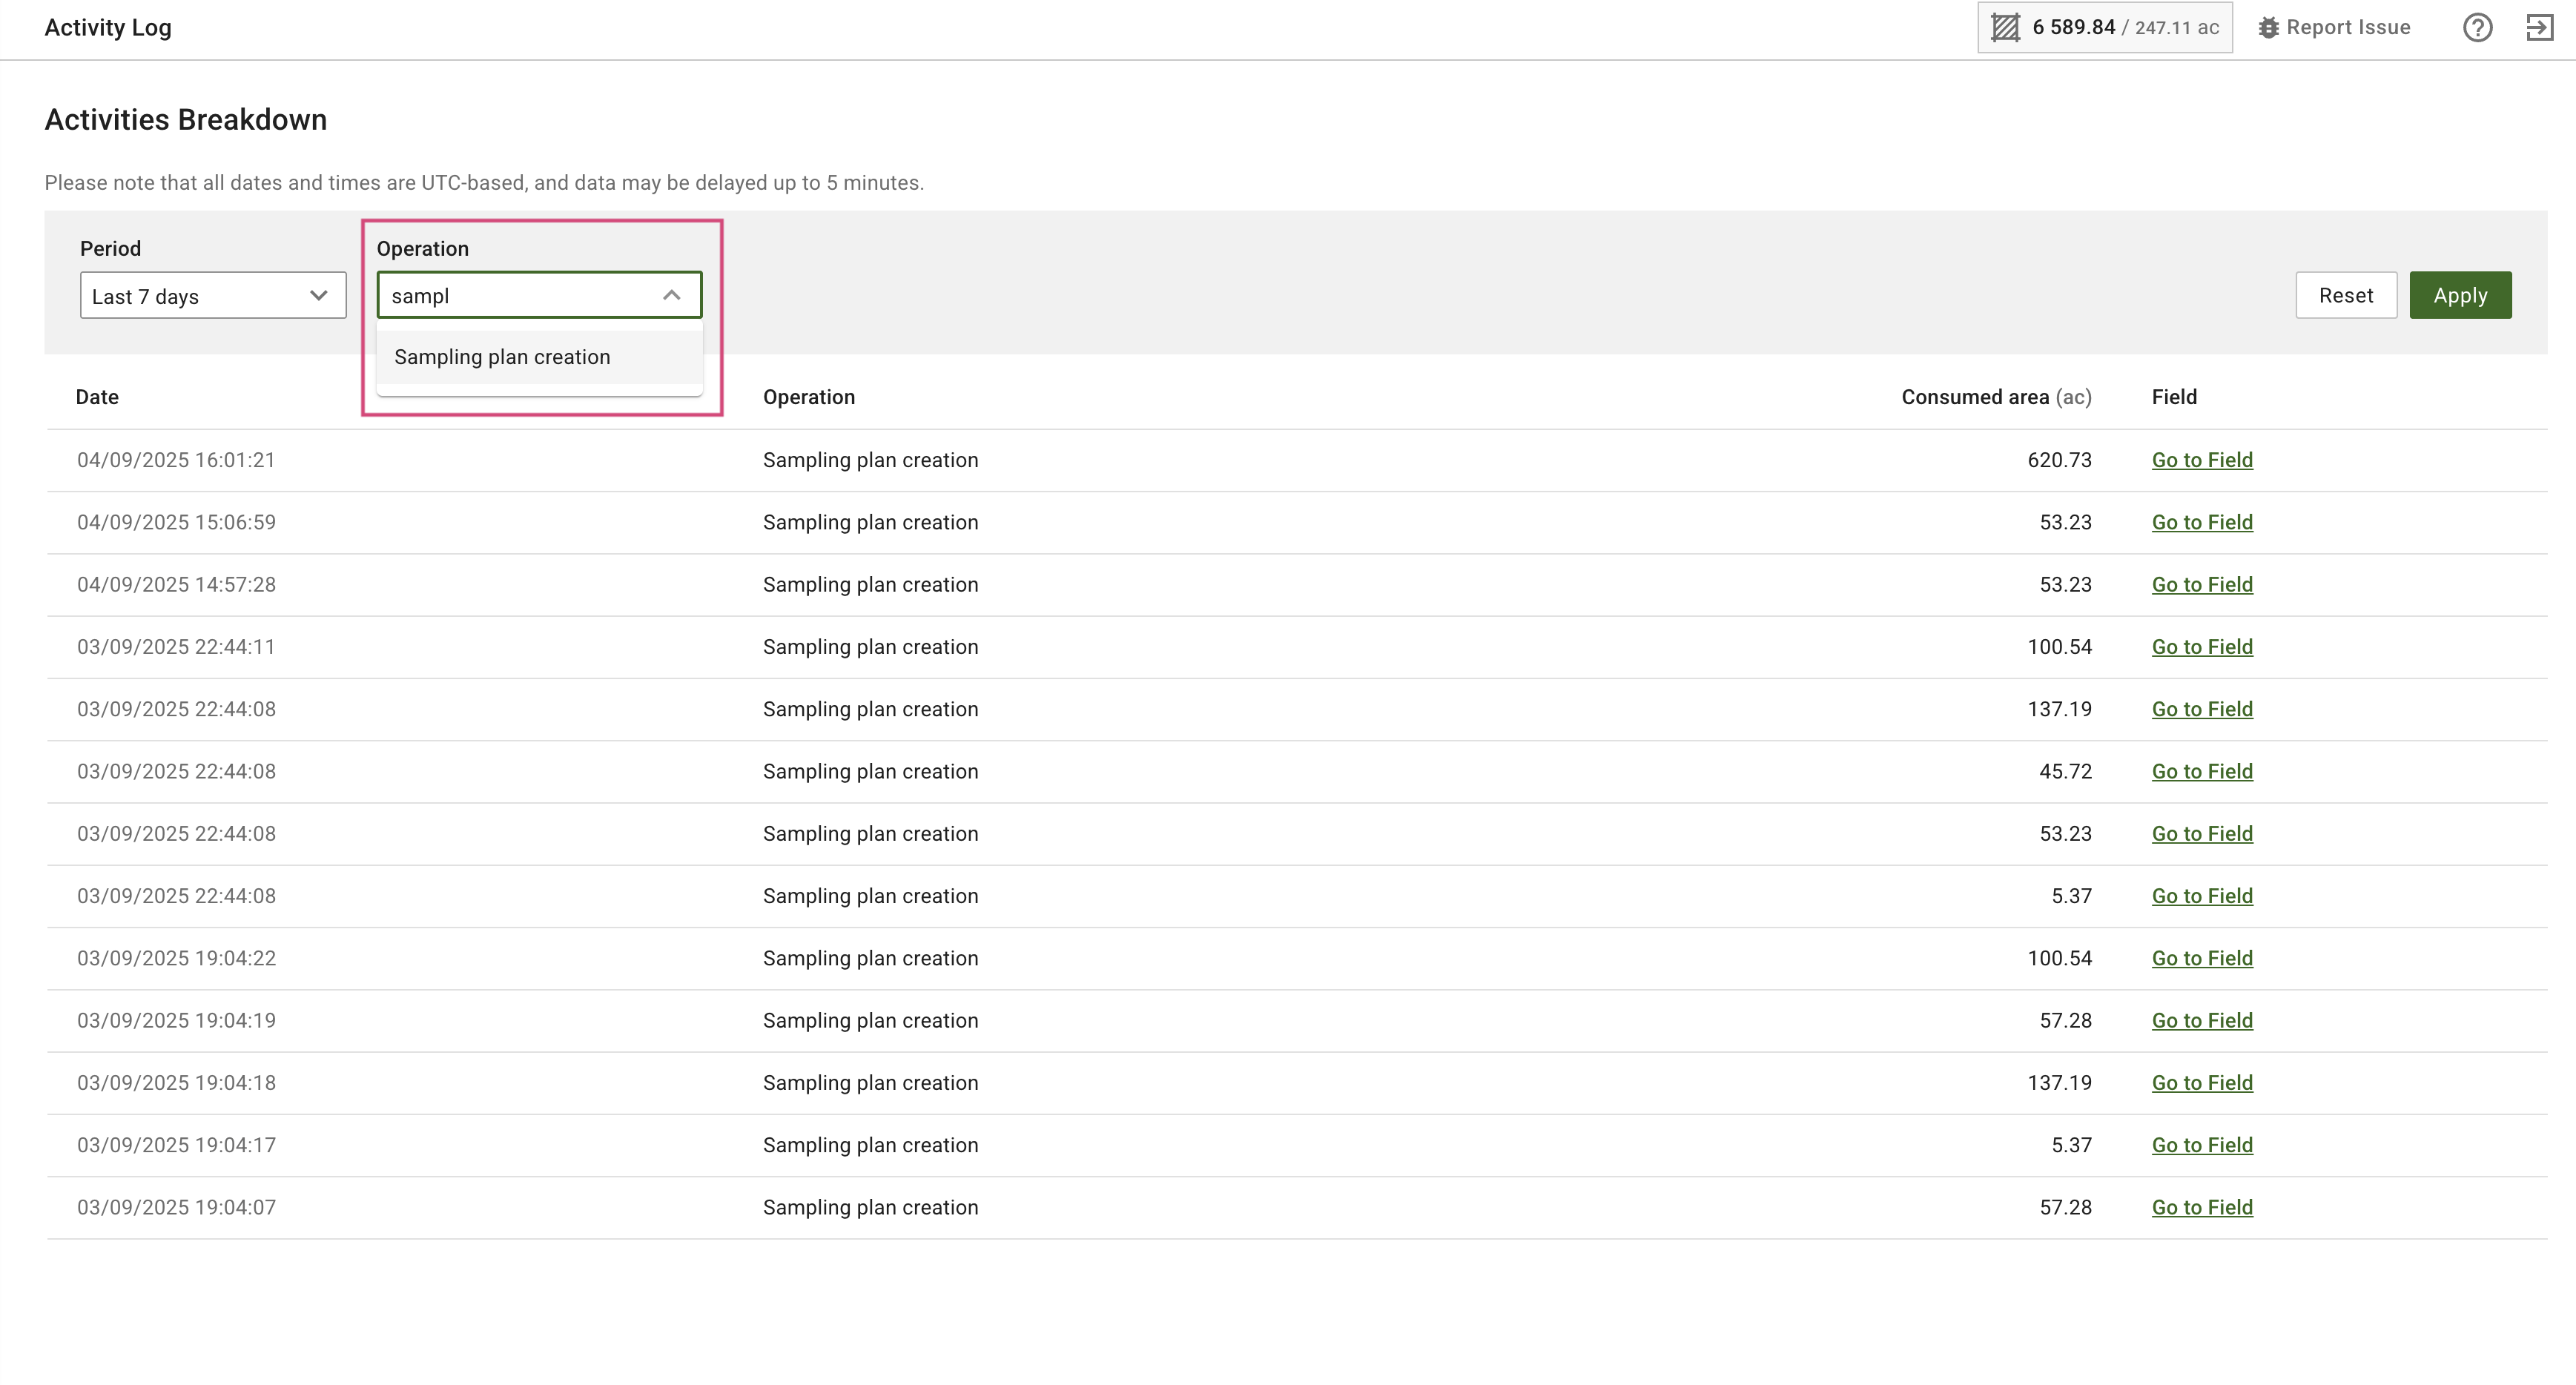Click the hatched area usage icon
The height and width of the screenshot is (1385, 2576).
pos(2004,27)
